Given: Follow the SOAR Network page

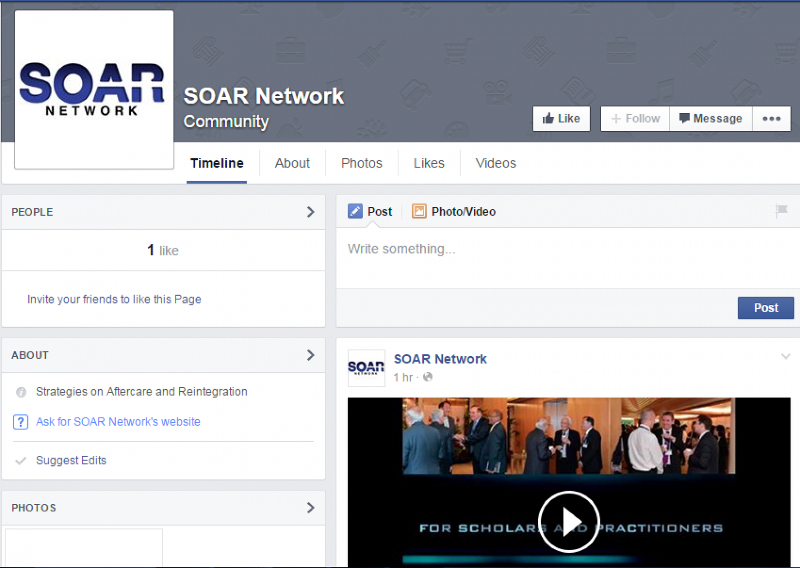Looking at the screenshot, I should 635,119.
